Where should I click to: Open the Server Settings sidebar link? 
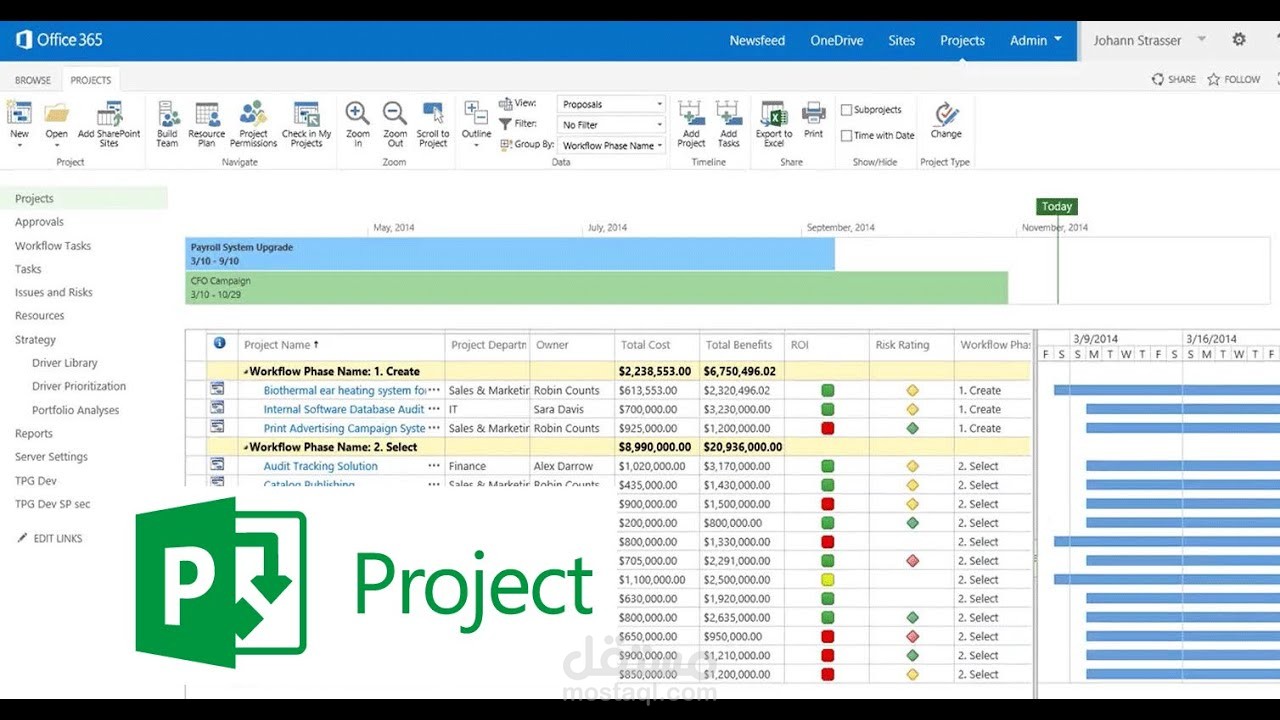51,457
